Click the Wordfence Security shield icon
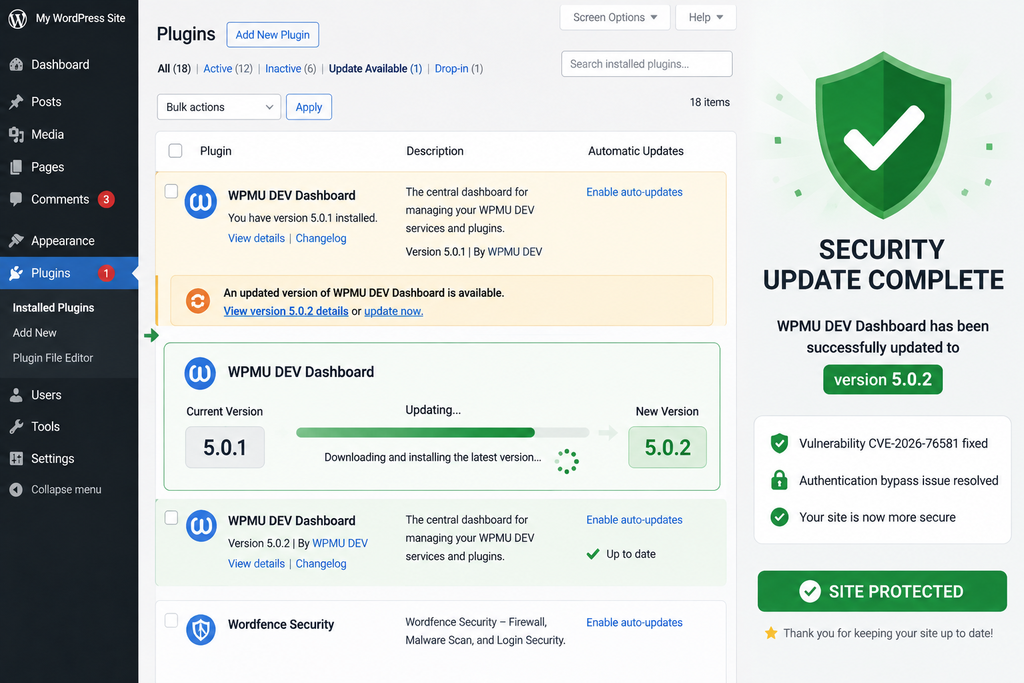Image resolution: width=1024 pixels, height=683 pixels. (201, 629)
